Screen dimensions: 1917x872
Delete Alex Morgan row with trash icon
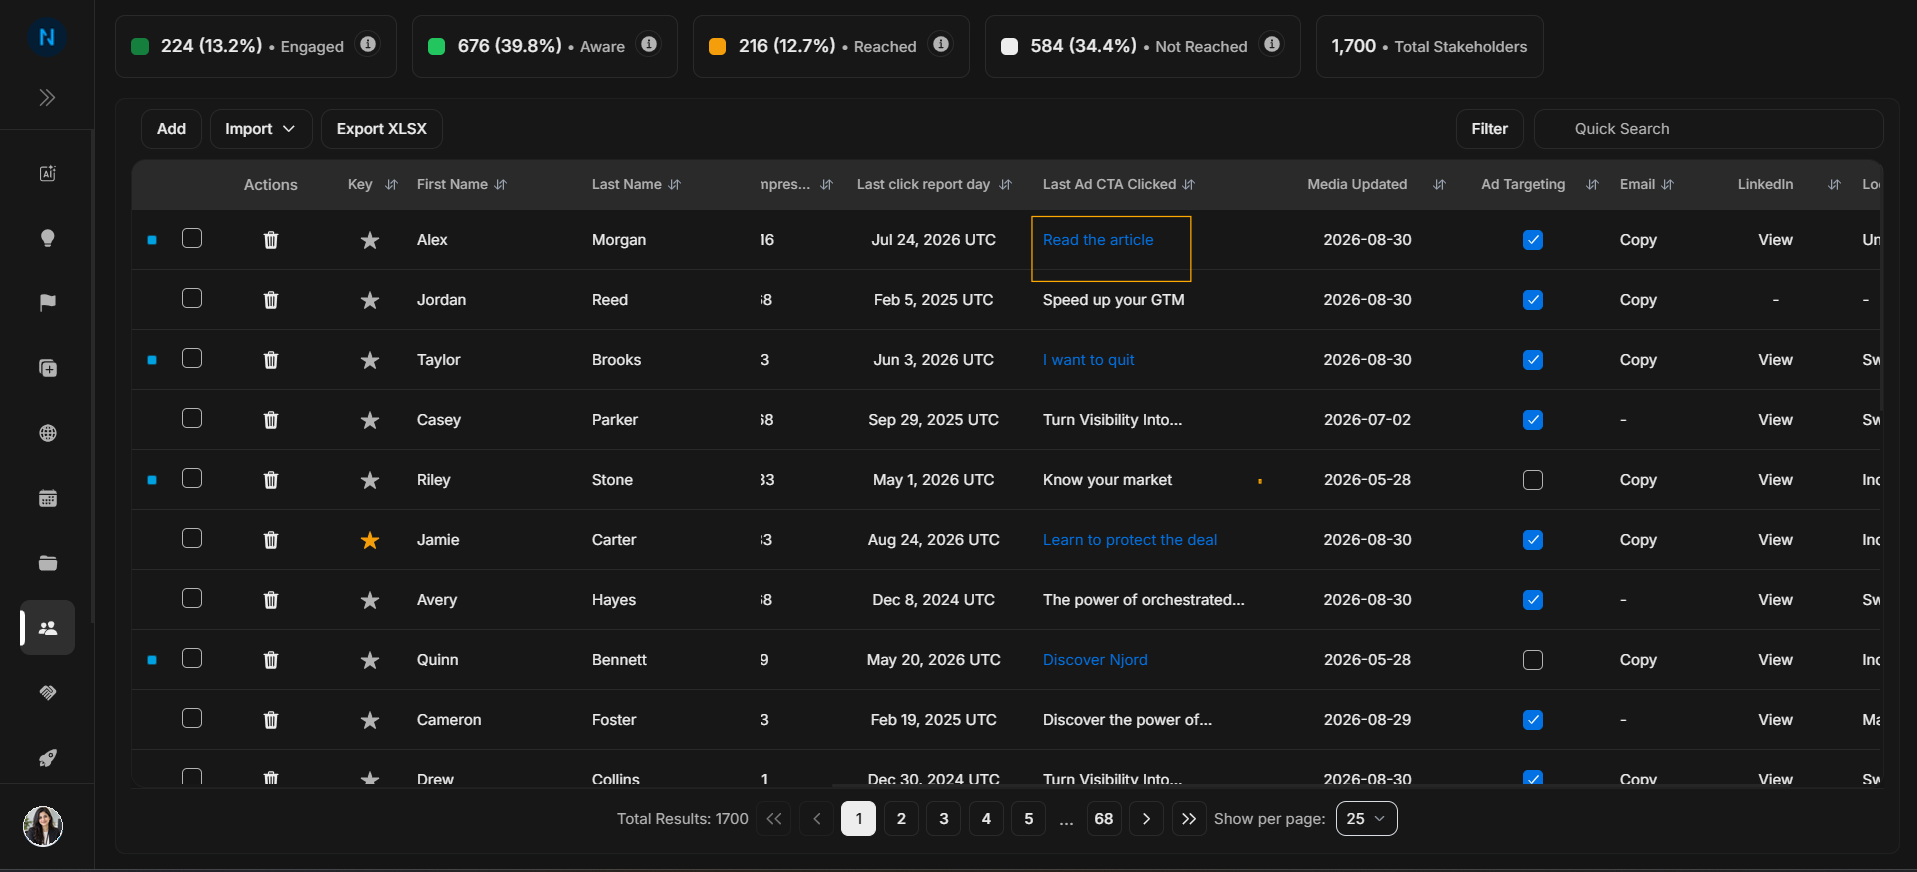point(270,240)
